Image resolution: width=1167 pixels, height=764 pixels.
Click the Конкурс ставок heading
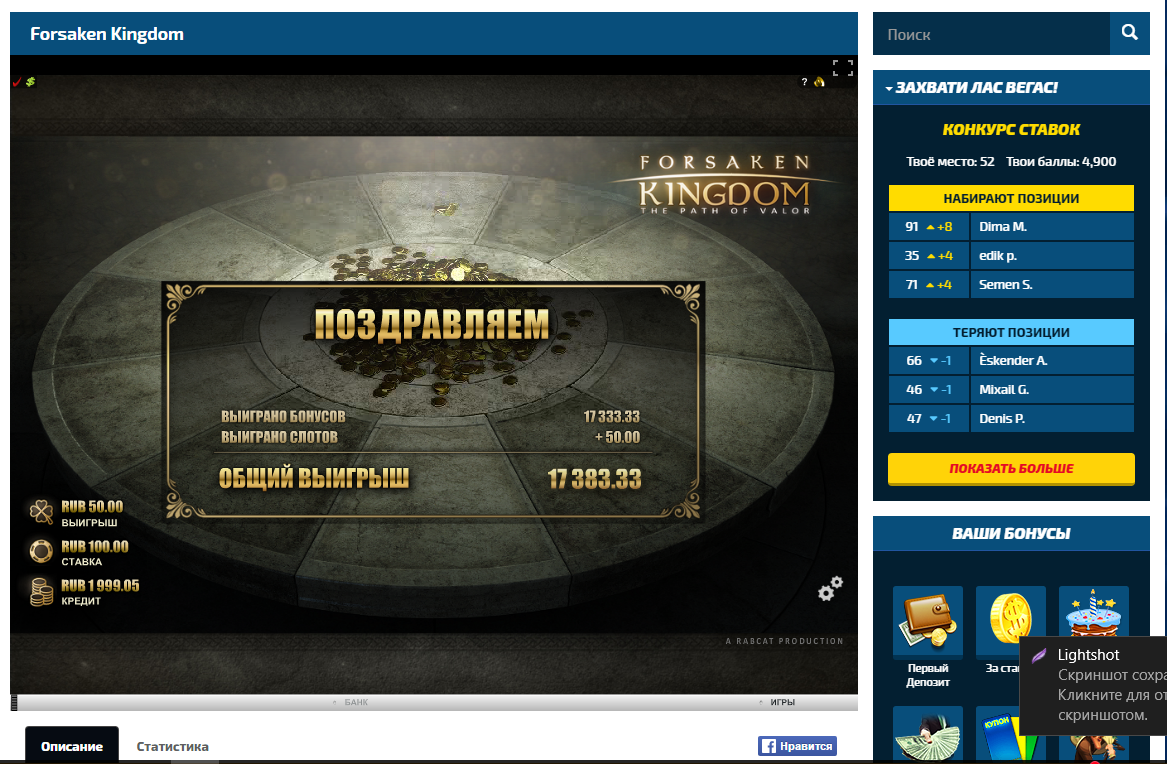click(x=1011, y=129)
